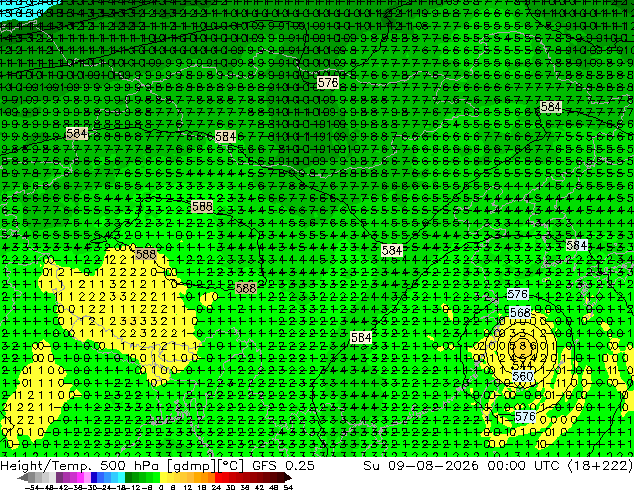
Task: Click the yellow swatch in the temperature legend
Action: coord(163,477)
